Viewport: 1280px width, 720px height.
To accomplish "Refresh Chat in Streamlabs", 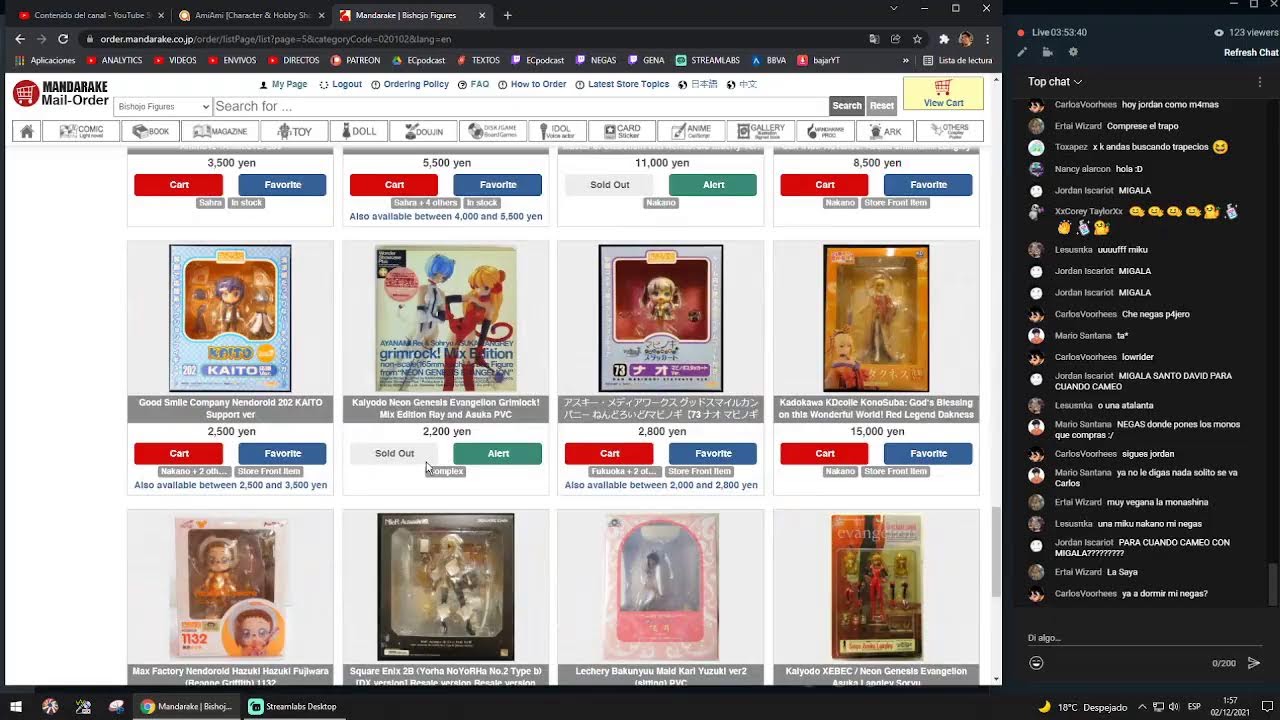I will point(1251,52).
